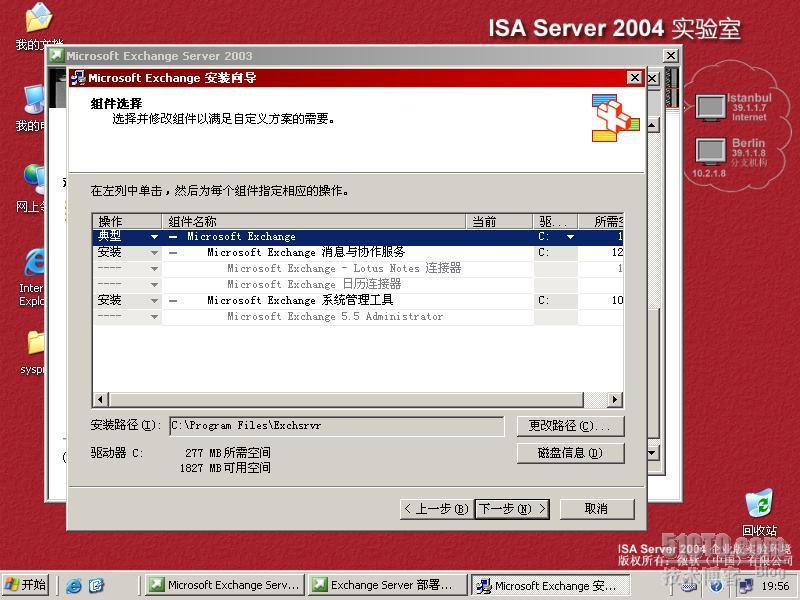This screenshot has width=800, height=600.
Task: Switch to Microsoft Exchange Serv... taskbar button
Action: [224, 585]
